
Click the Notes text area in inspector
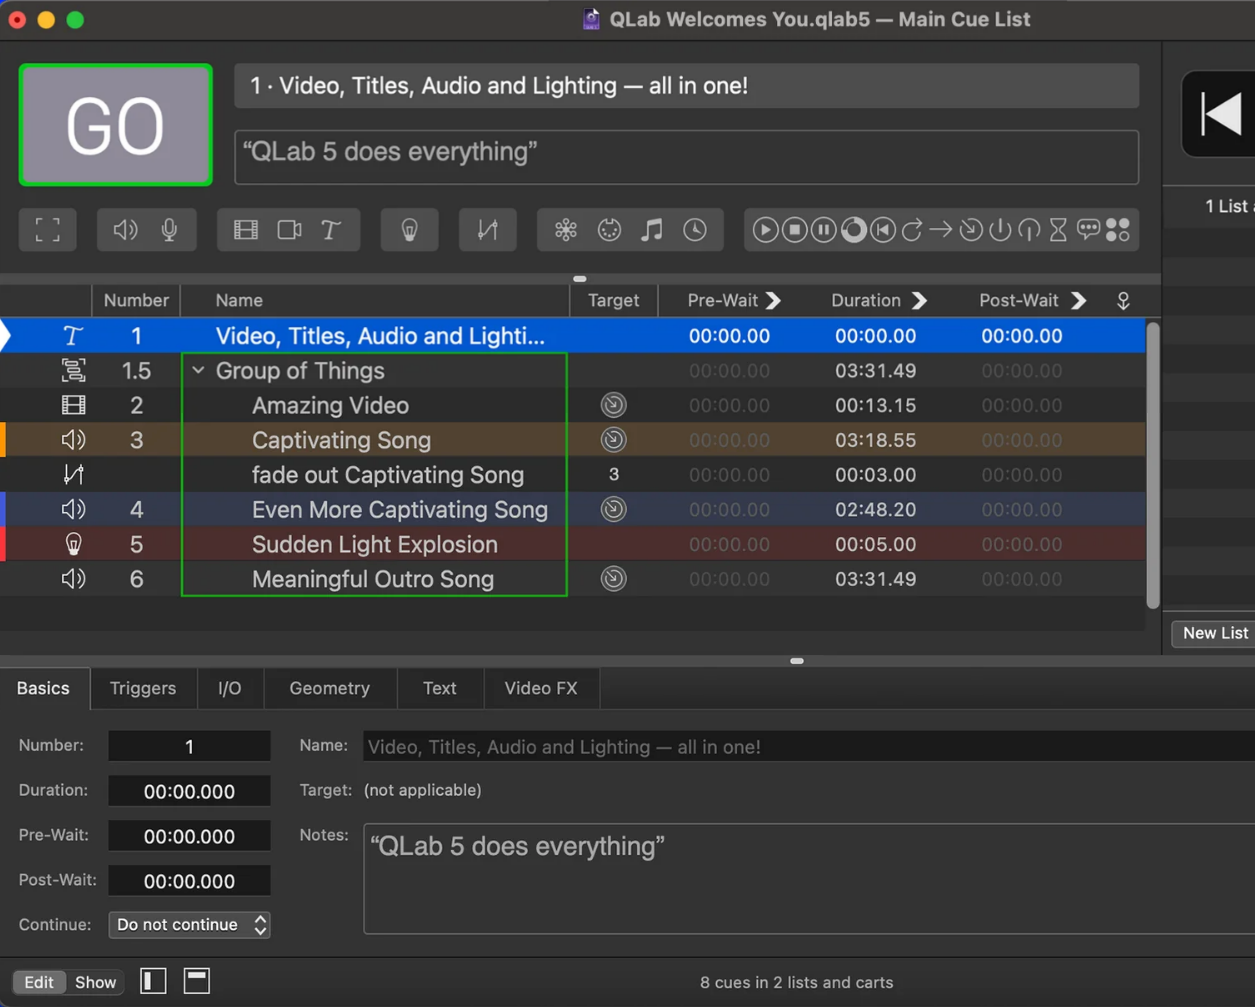[808, 879]
